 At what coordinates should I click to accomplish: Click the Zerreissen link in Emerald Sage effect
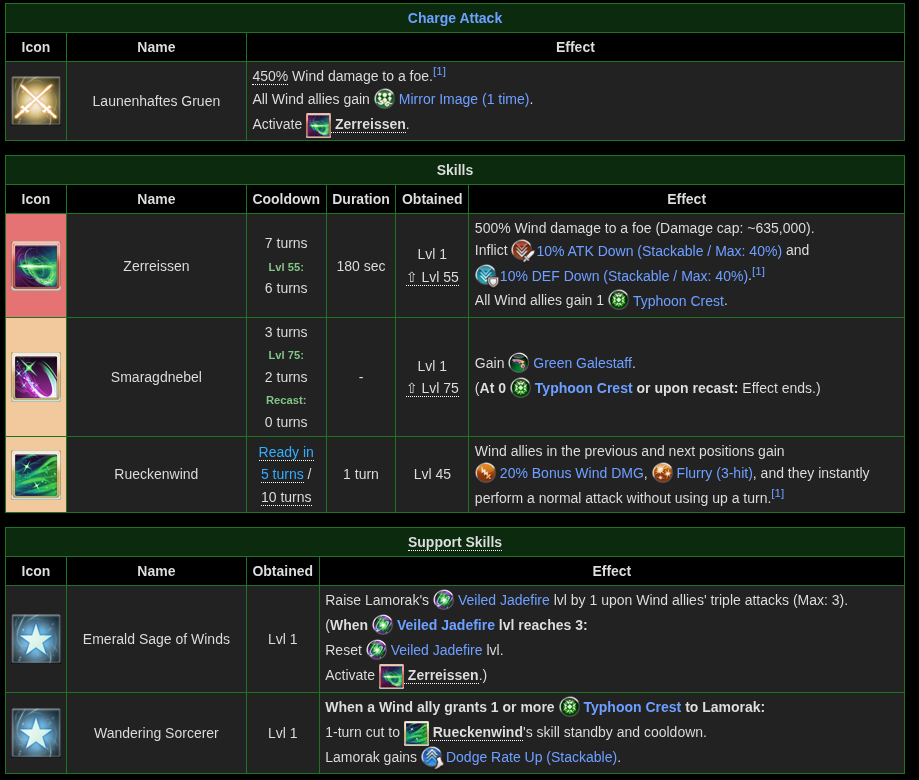click(x=443, y=675)
